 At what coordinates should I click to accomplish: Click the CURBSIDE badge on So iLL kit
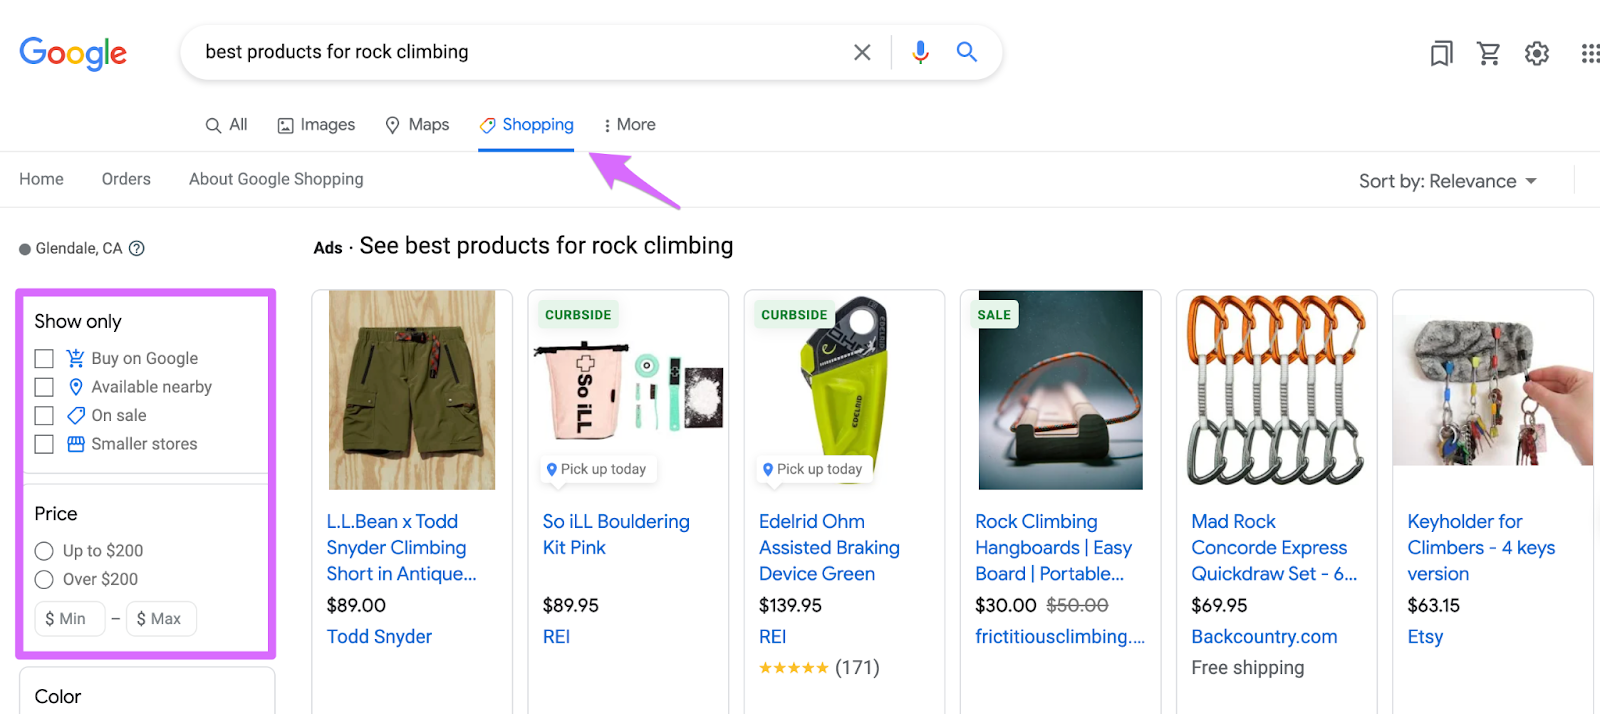click(x=578, y=315)
